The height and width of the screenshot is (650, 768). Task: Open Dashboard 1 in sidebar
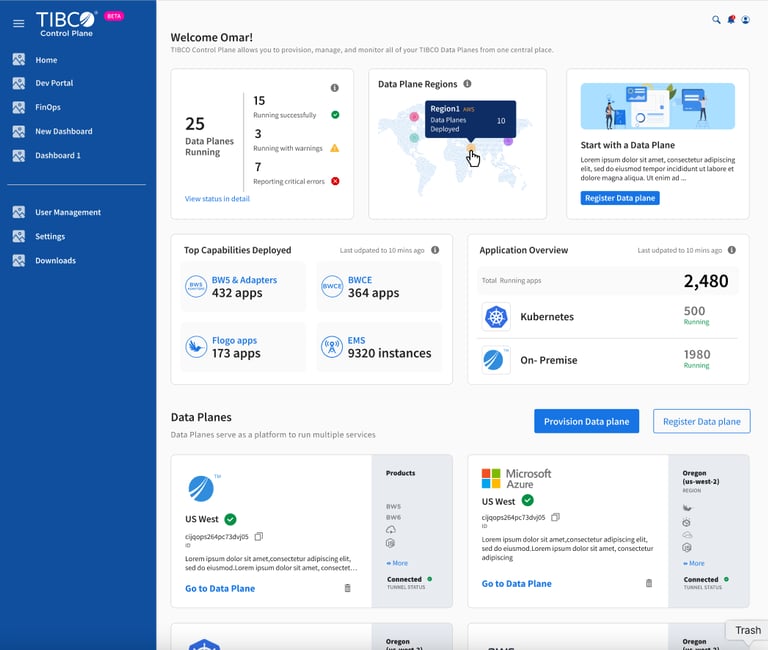[x=58, y=155]
